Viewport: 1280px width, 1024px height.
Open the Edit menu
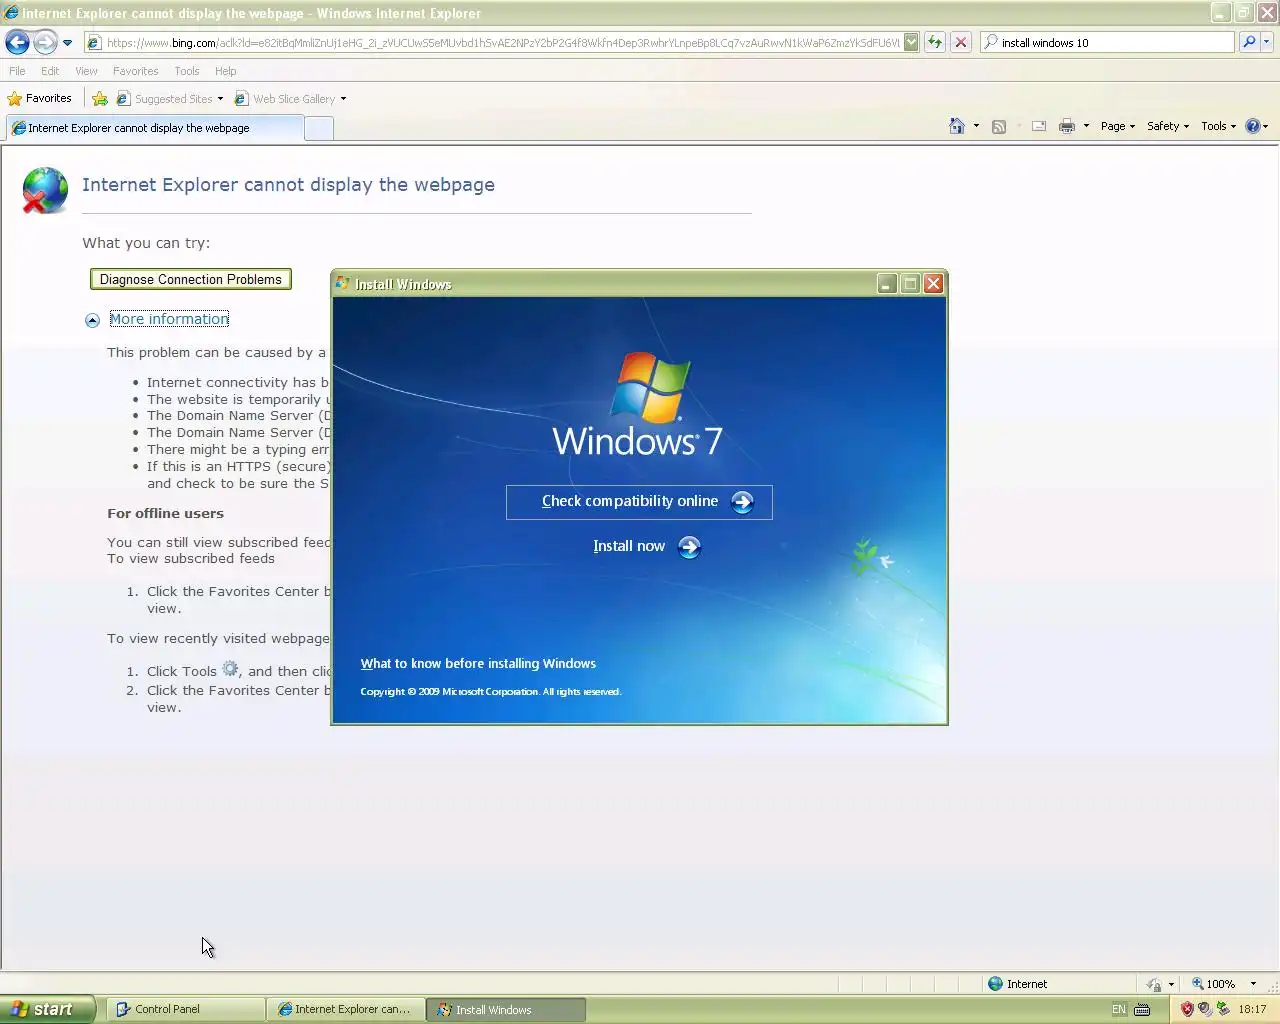click(50, 71)
